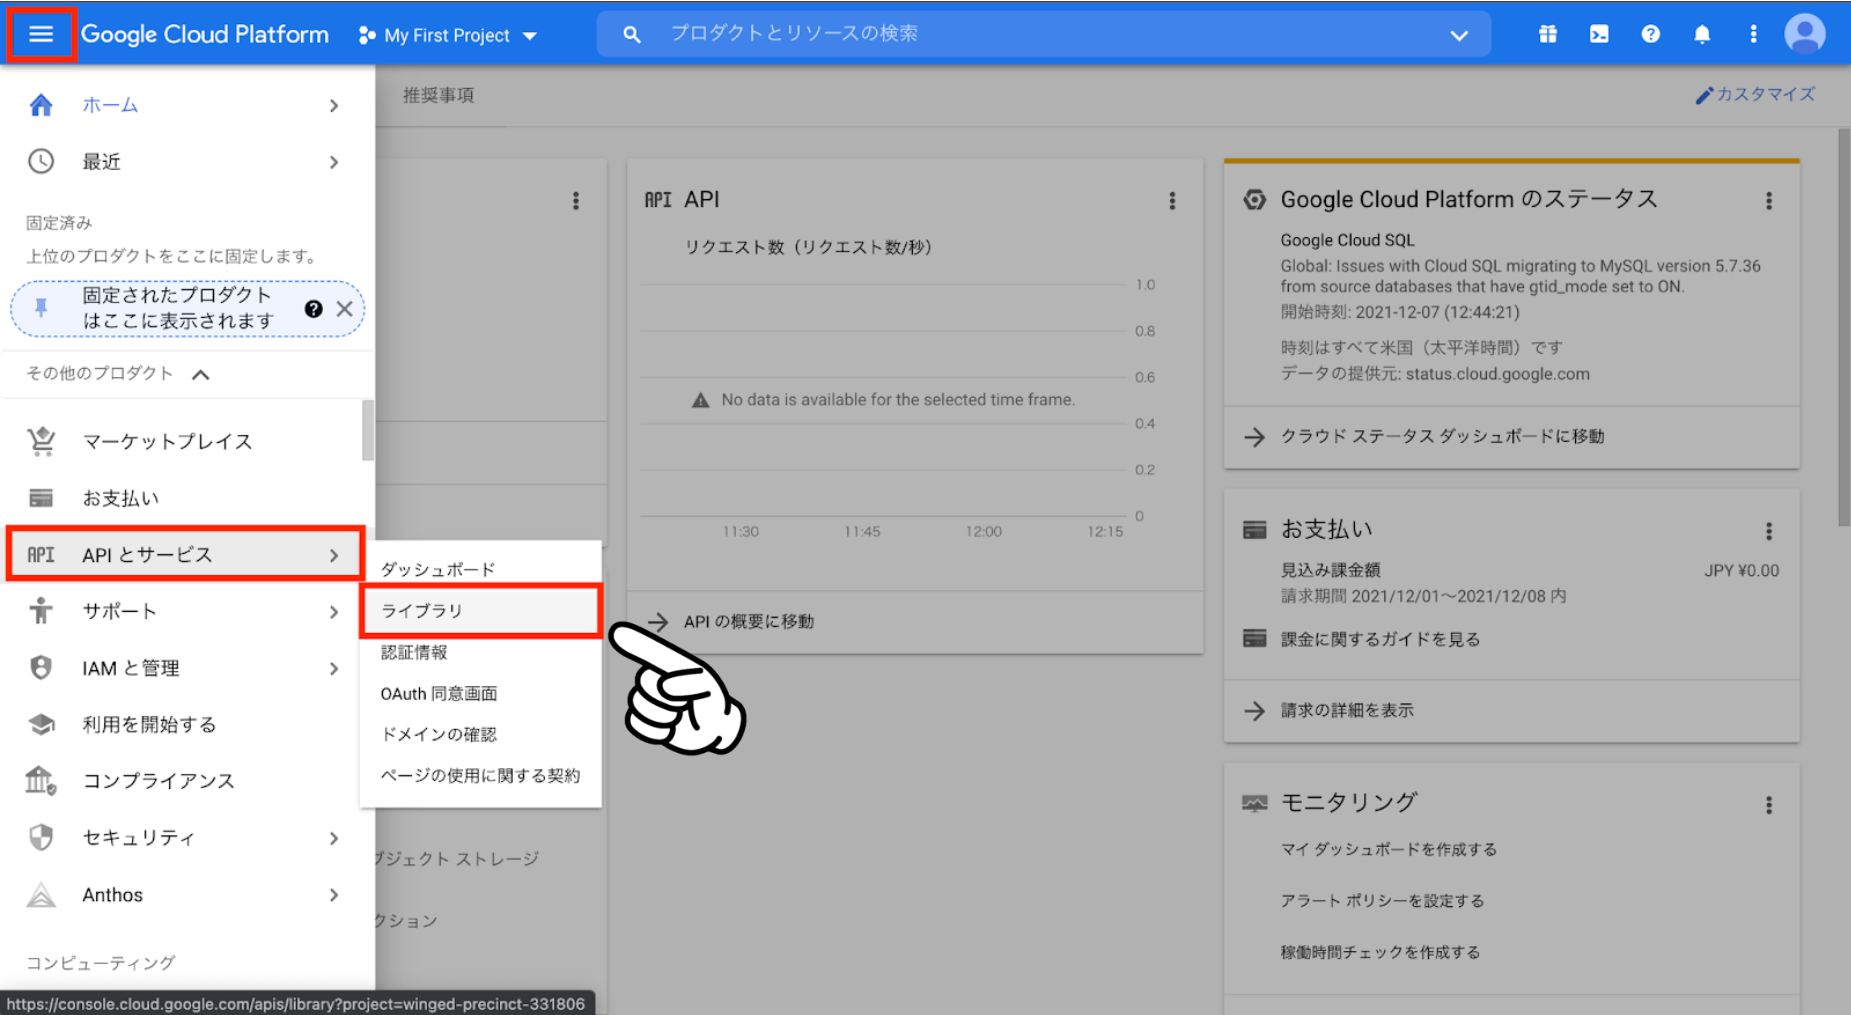Click the Marketplace cart icon
This screenshot has height=1015, width=1851.
tap(41, 441)
